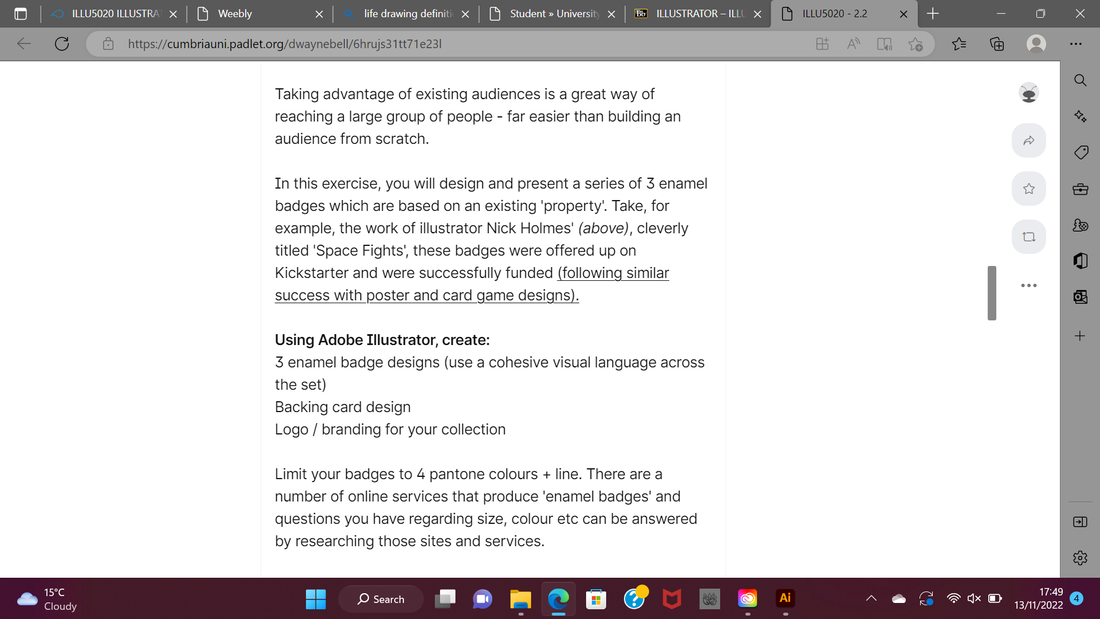The height and width of the screenshot is (619, 1100).
Task: Open the clock showing 17:49 13/11/2022
Action: [1038, 599]
